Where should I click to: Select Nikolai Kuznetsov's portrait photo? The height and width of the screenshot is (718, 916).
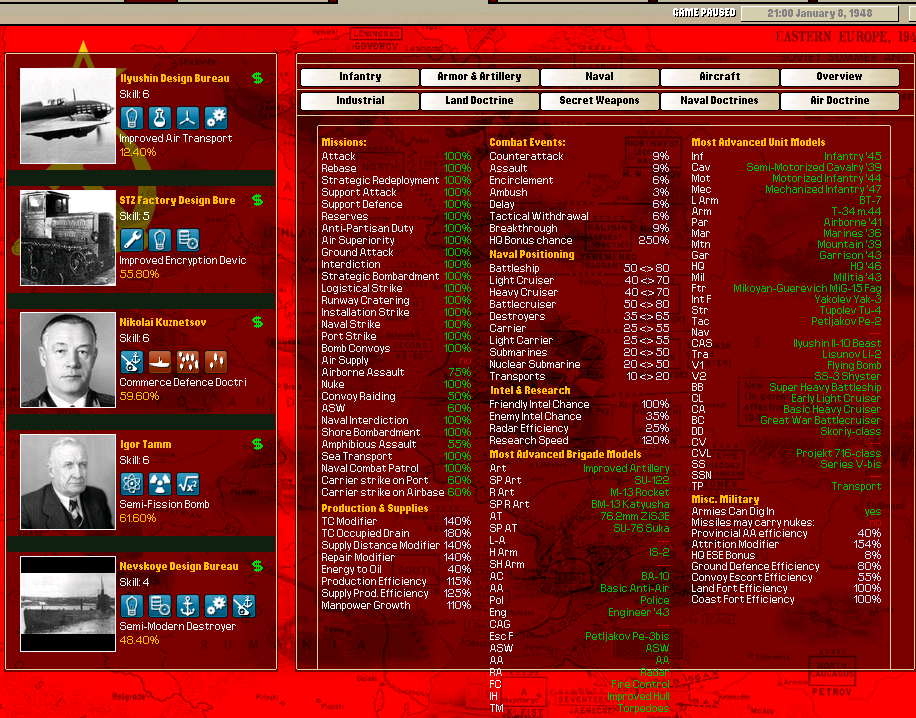pyautogui.click(x=68, y=359)
